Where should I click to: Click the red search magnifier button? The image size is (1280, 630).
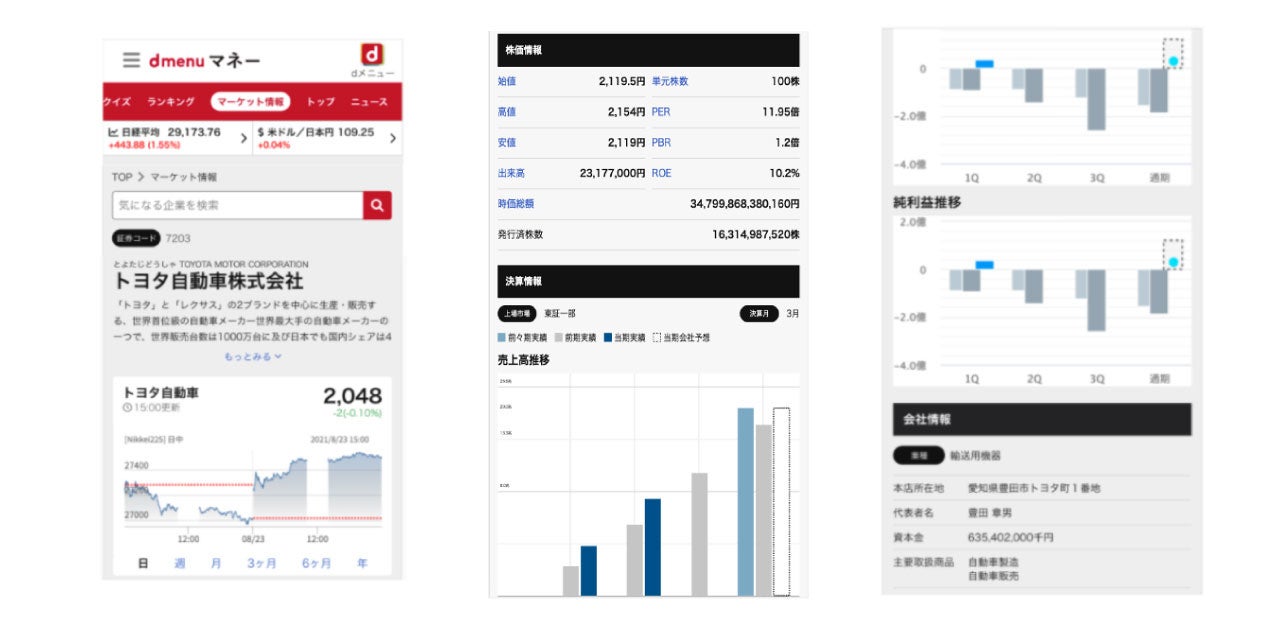(377, 205)
